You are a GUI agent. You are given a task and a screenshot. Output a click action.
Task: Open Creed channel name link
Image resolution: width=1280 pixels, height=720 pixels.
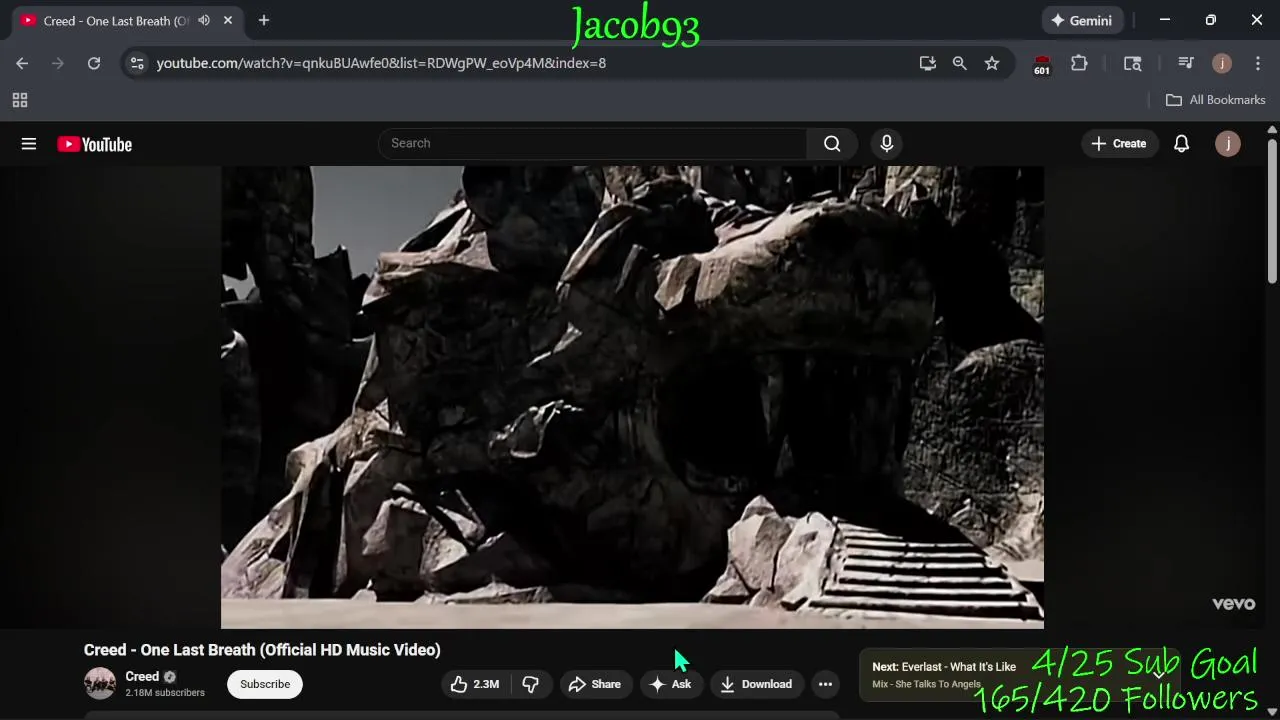(x=142, y=676)
